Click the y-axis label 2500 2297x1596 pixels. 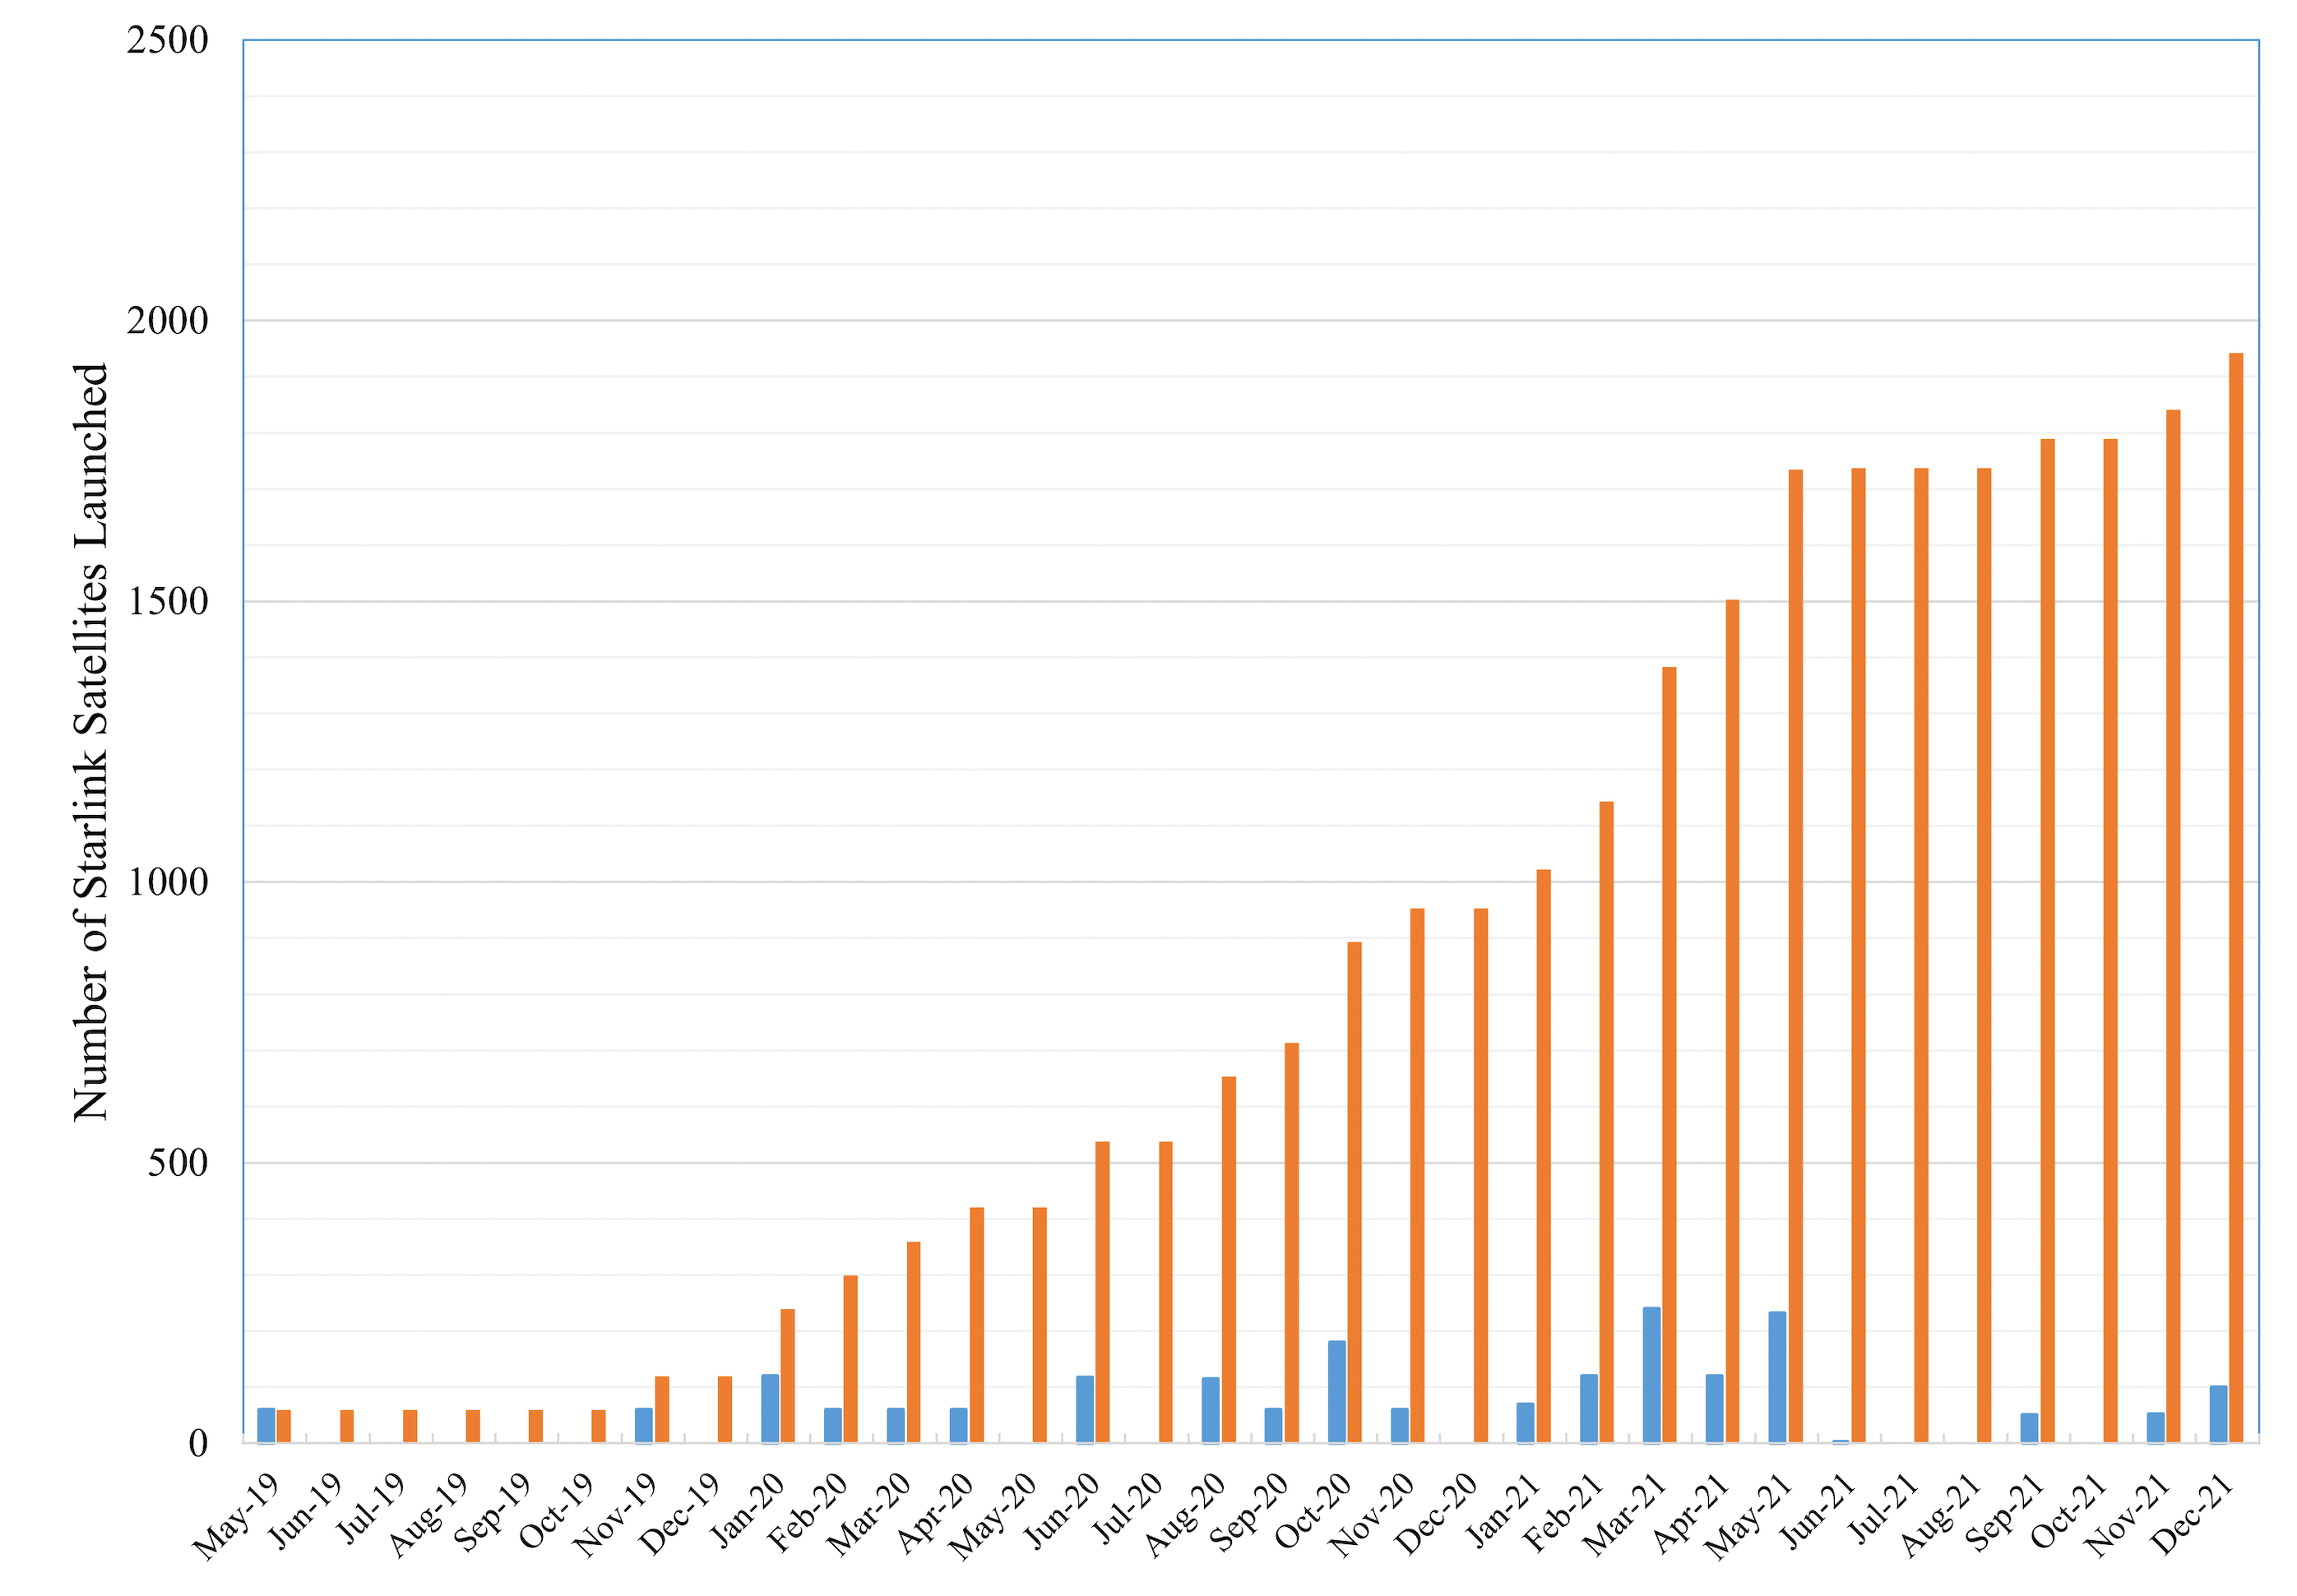click(167, 41)
